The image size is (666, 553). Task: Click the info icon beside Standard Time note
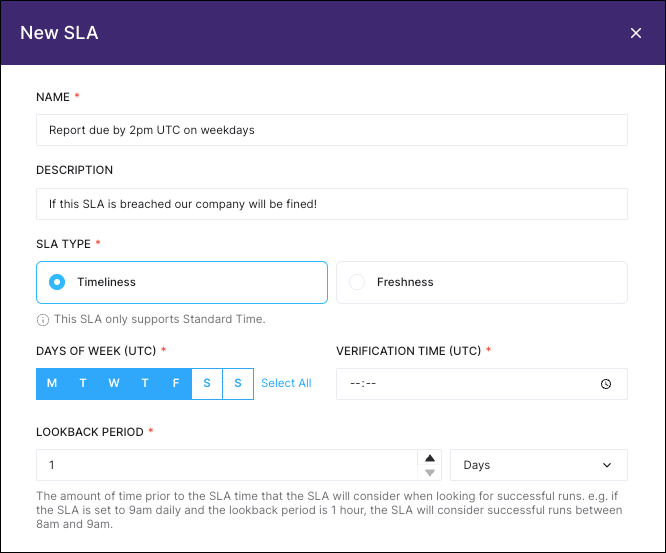click(x=43, y=320)
